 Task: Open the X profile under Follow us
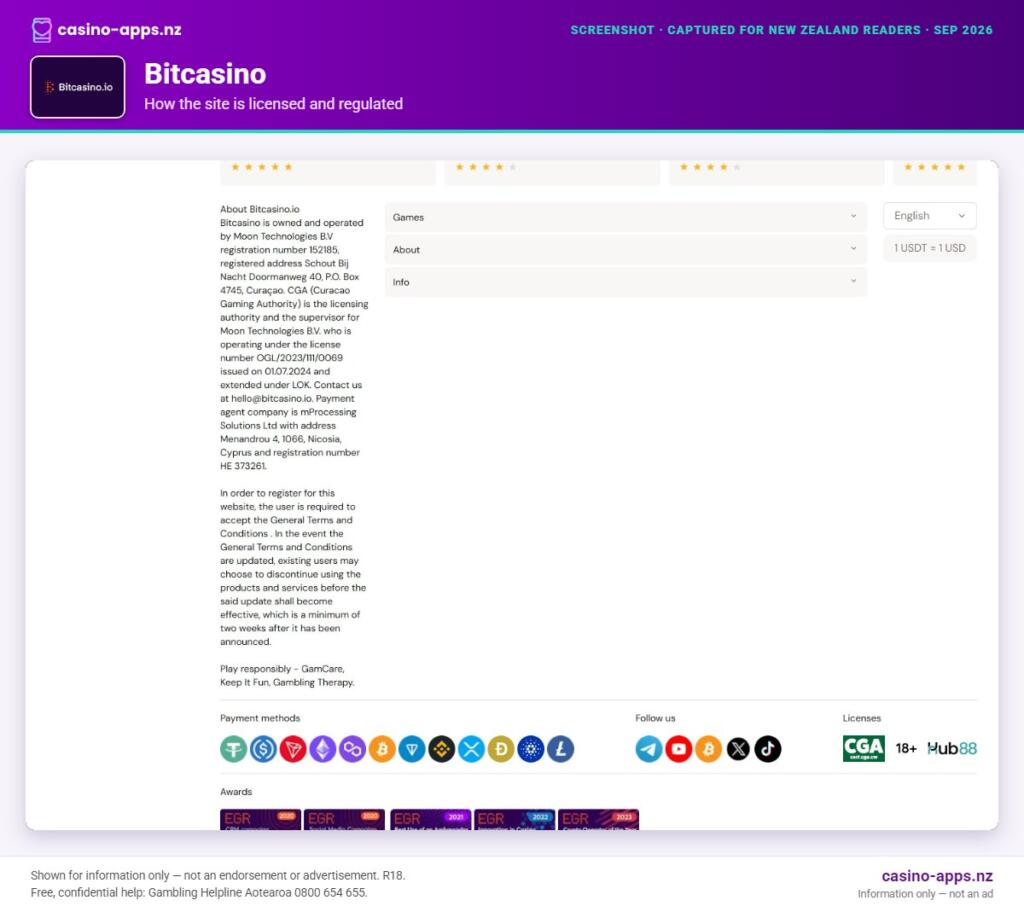tap(738, 749)
